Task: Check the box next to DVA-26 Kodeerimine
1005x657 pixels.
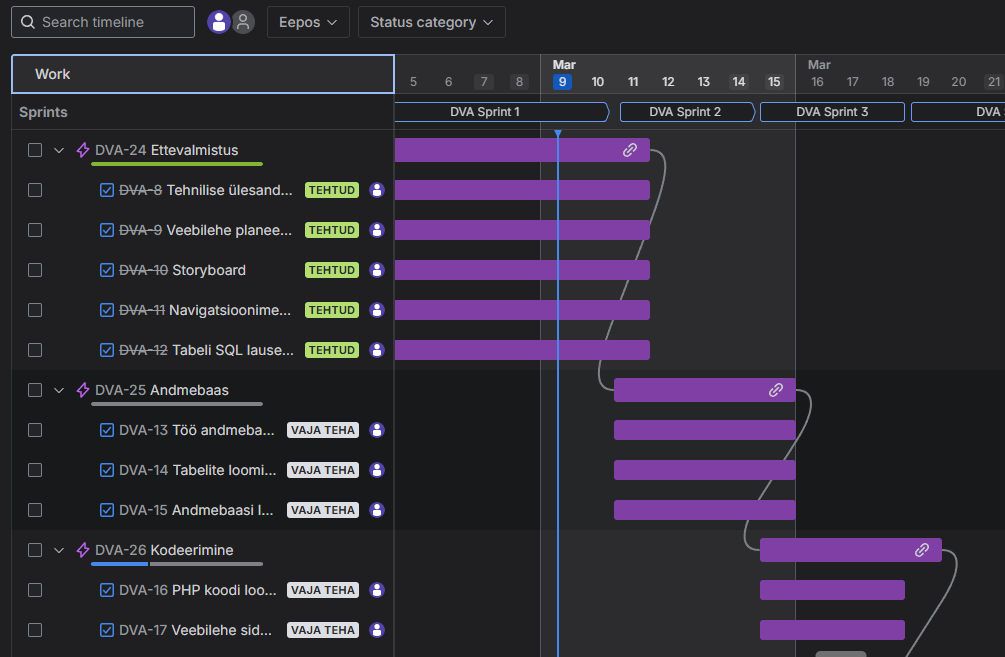Action: pos(35,550)
